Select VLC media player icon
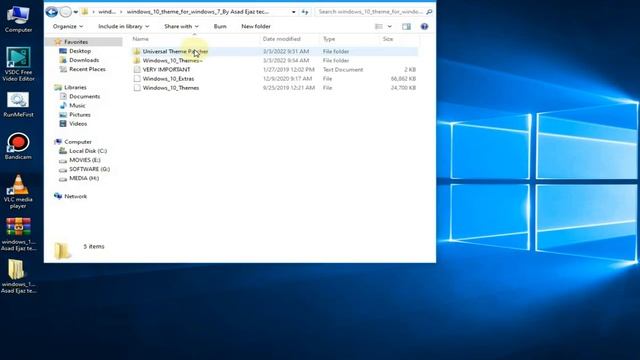Image resolution: width=640 pixels, height=360 pixels. [18, 191]
